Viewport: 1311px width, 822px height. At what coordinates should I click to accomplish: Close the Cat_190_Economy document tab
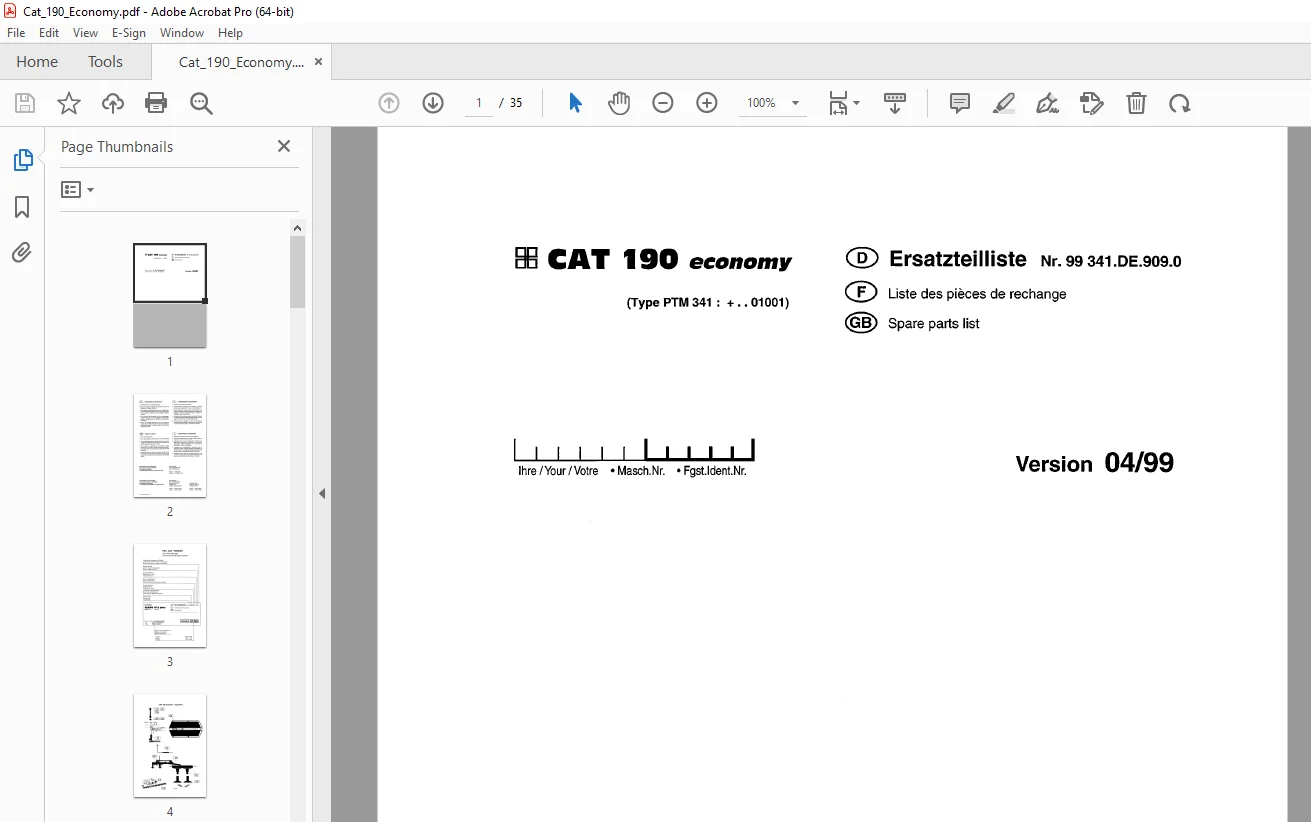319,61
